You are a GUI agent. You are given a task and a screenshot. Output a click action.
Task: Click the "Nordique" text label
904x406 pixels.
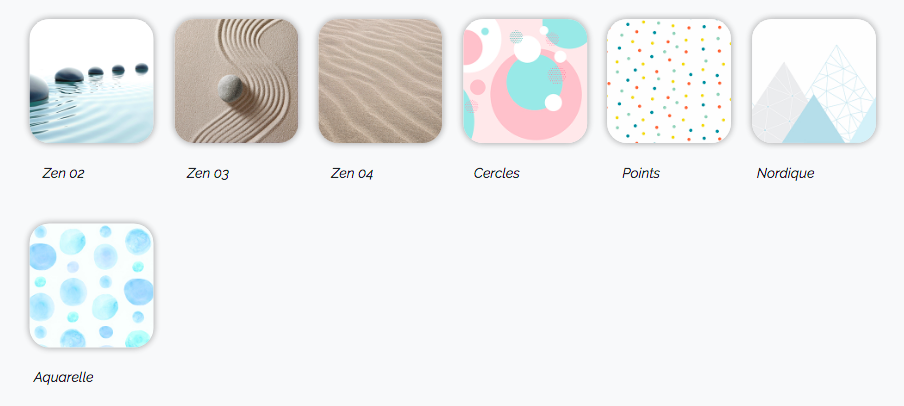[x=785, y=173]
